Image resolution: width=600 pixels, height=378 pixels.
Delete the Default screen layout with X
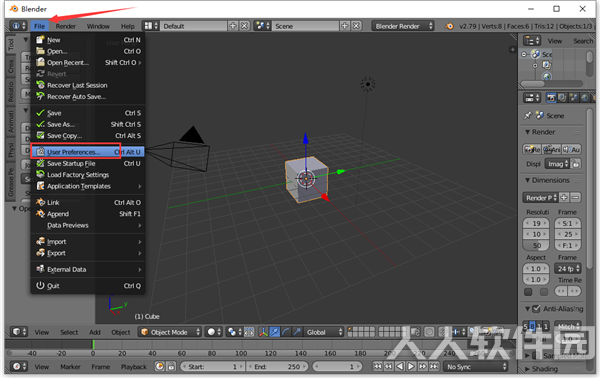click(244, 26)
